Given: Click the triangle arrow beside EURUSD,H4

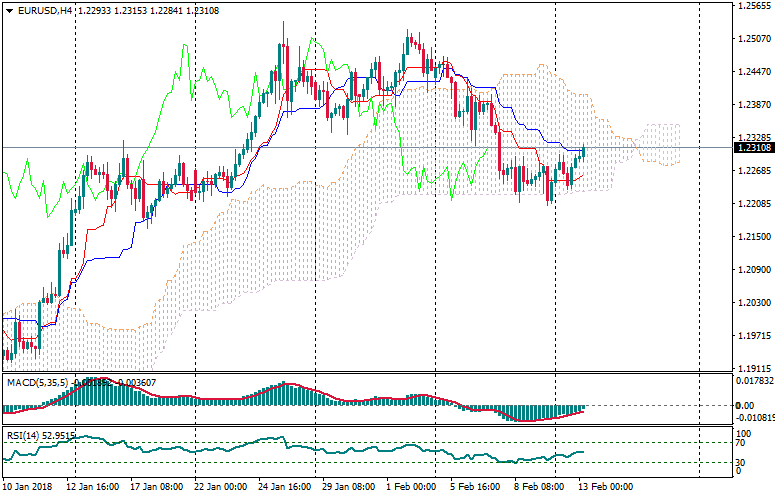Looking at the screenshot, I should click(x=8, y=11).
